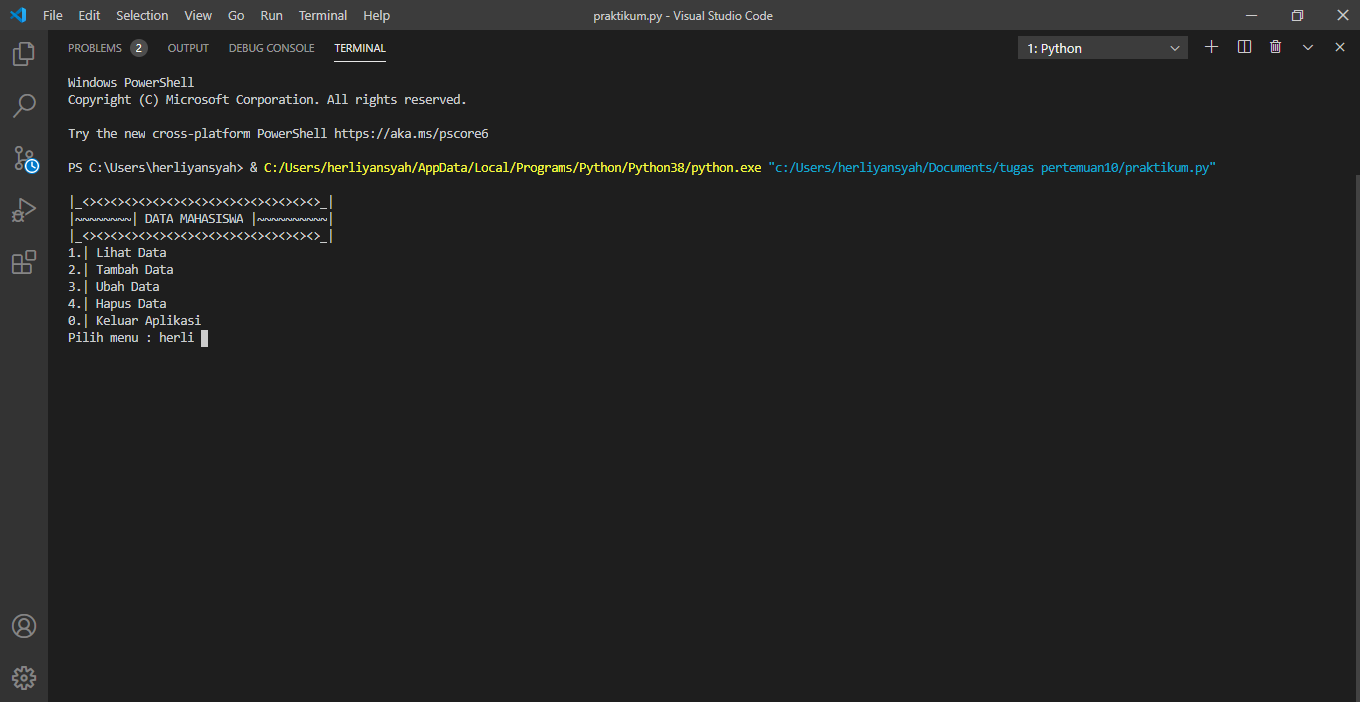Restore down the VS Code window
This screenshot has height=702, width=1360.
(x=1297, y=15)
